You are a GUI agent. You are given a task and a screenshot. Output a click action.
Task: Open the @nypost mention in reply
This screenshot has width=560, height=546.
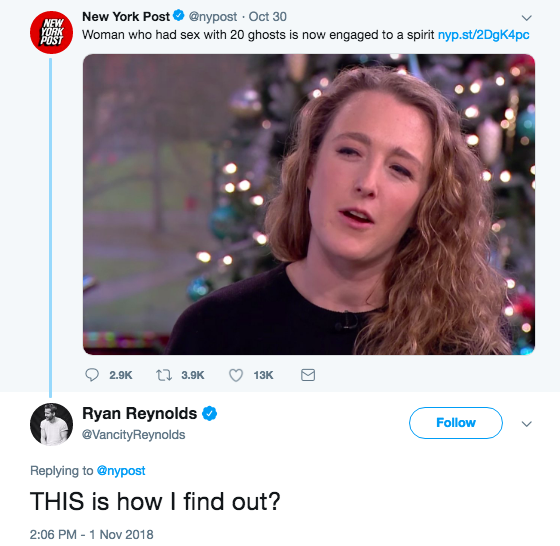121,471
